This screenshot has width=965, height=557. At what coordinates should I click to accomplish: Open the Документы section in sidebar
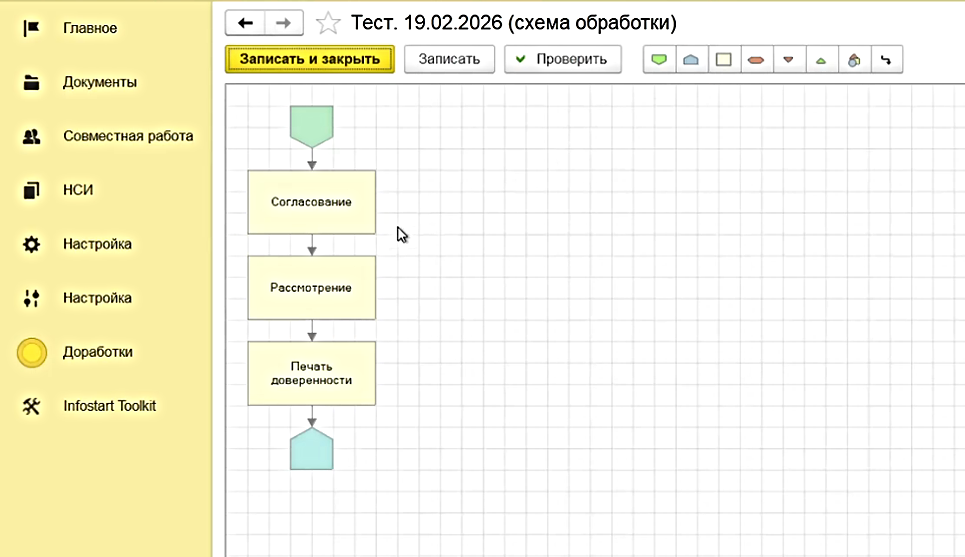(x=99, y=82)
